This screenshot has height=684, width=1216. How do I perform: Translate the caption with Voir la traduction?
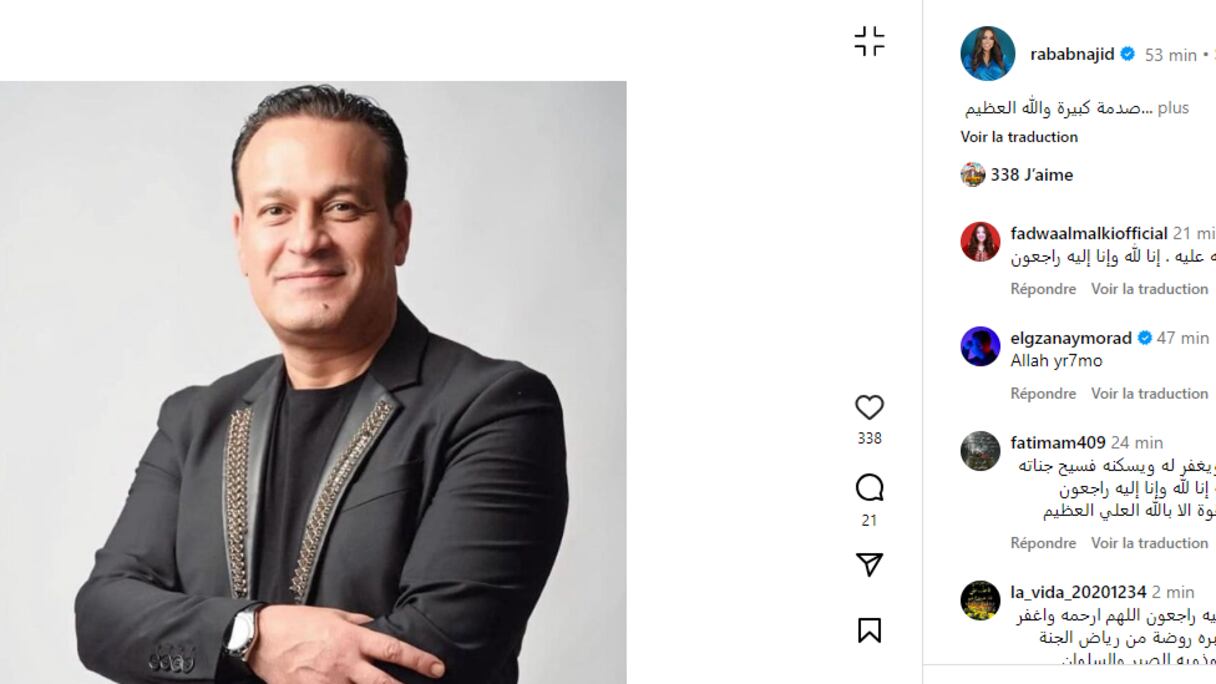[x=1019, y=137]
